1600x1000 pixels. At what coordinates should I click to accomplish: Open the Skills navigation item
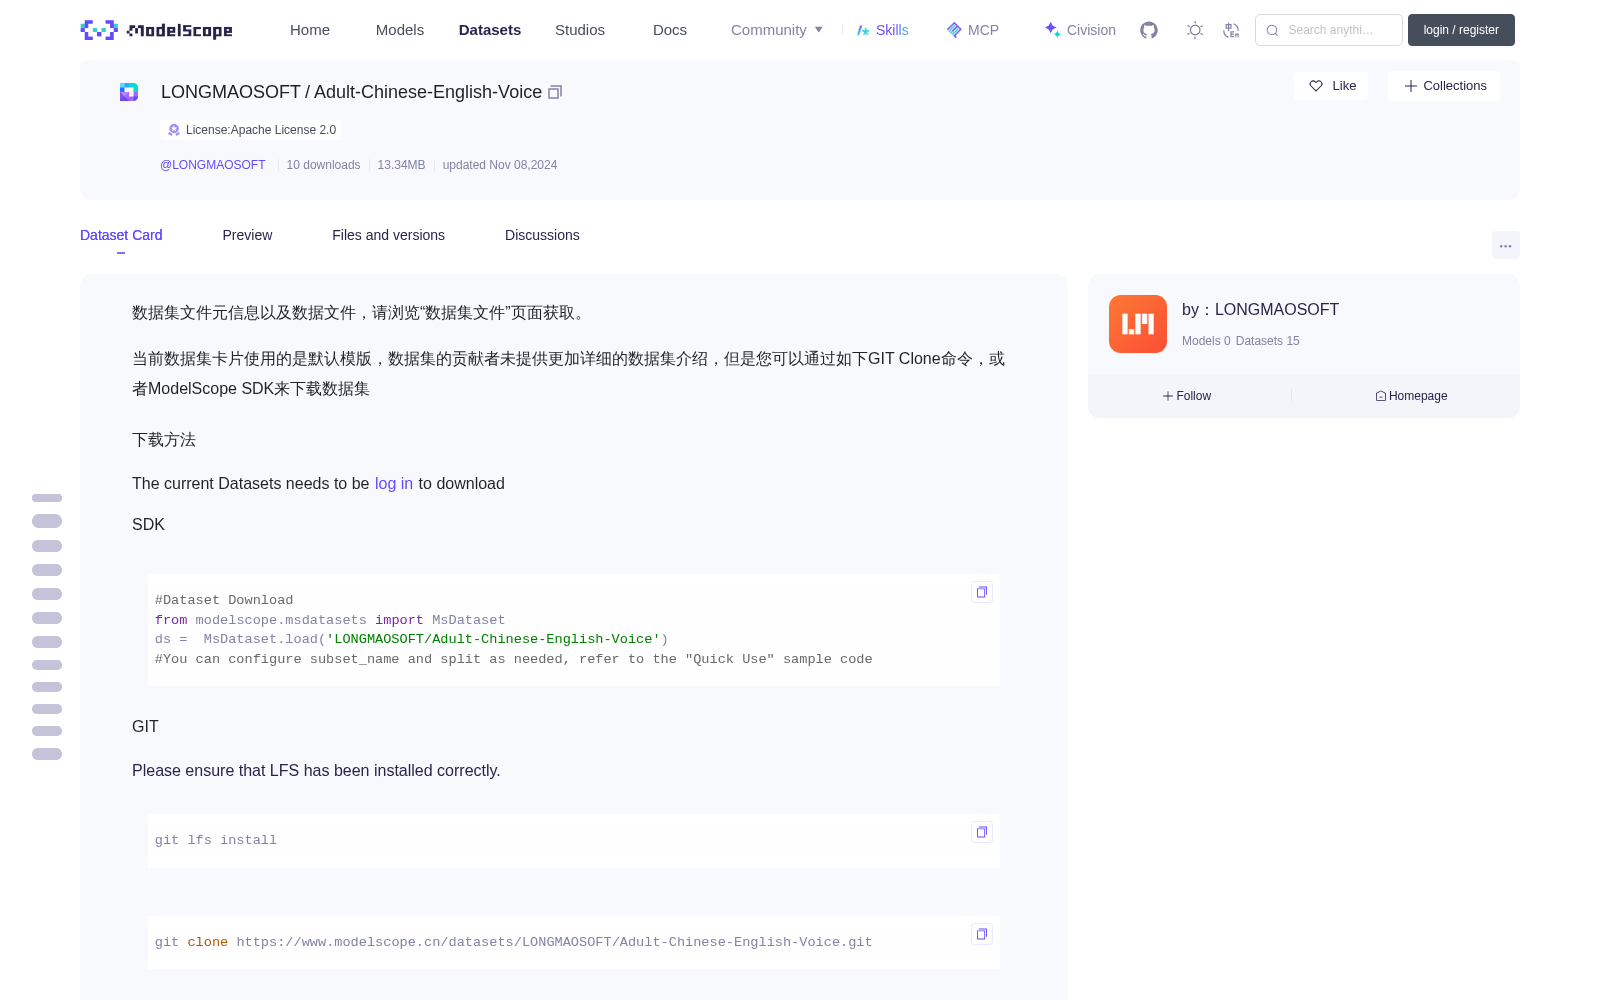click(x=882, y=30)
